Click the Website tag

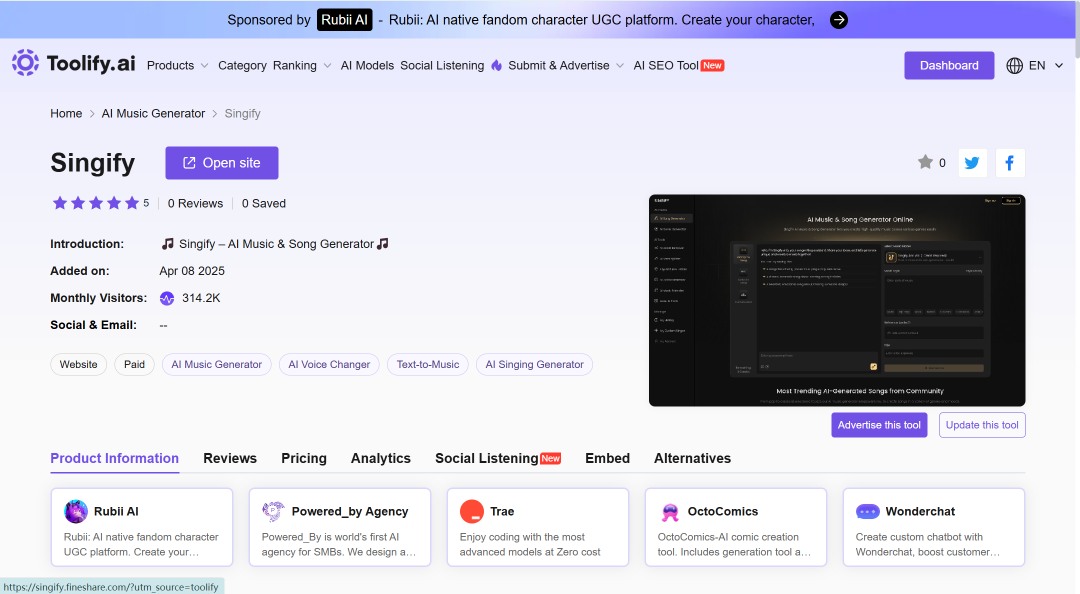point(79,365)
